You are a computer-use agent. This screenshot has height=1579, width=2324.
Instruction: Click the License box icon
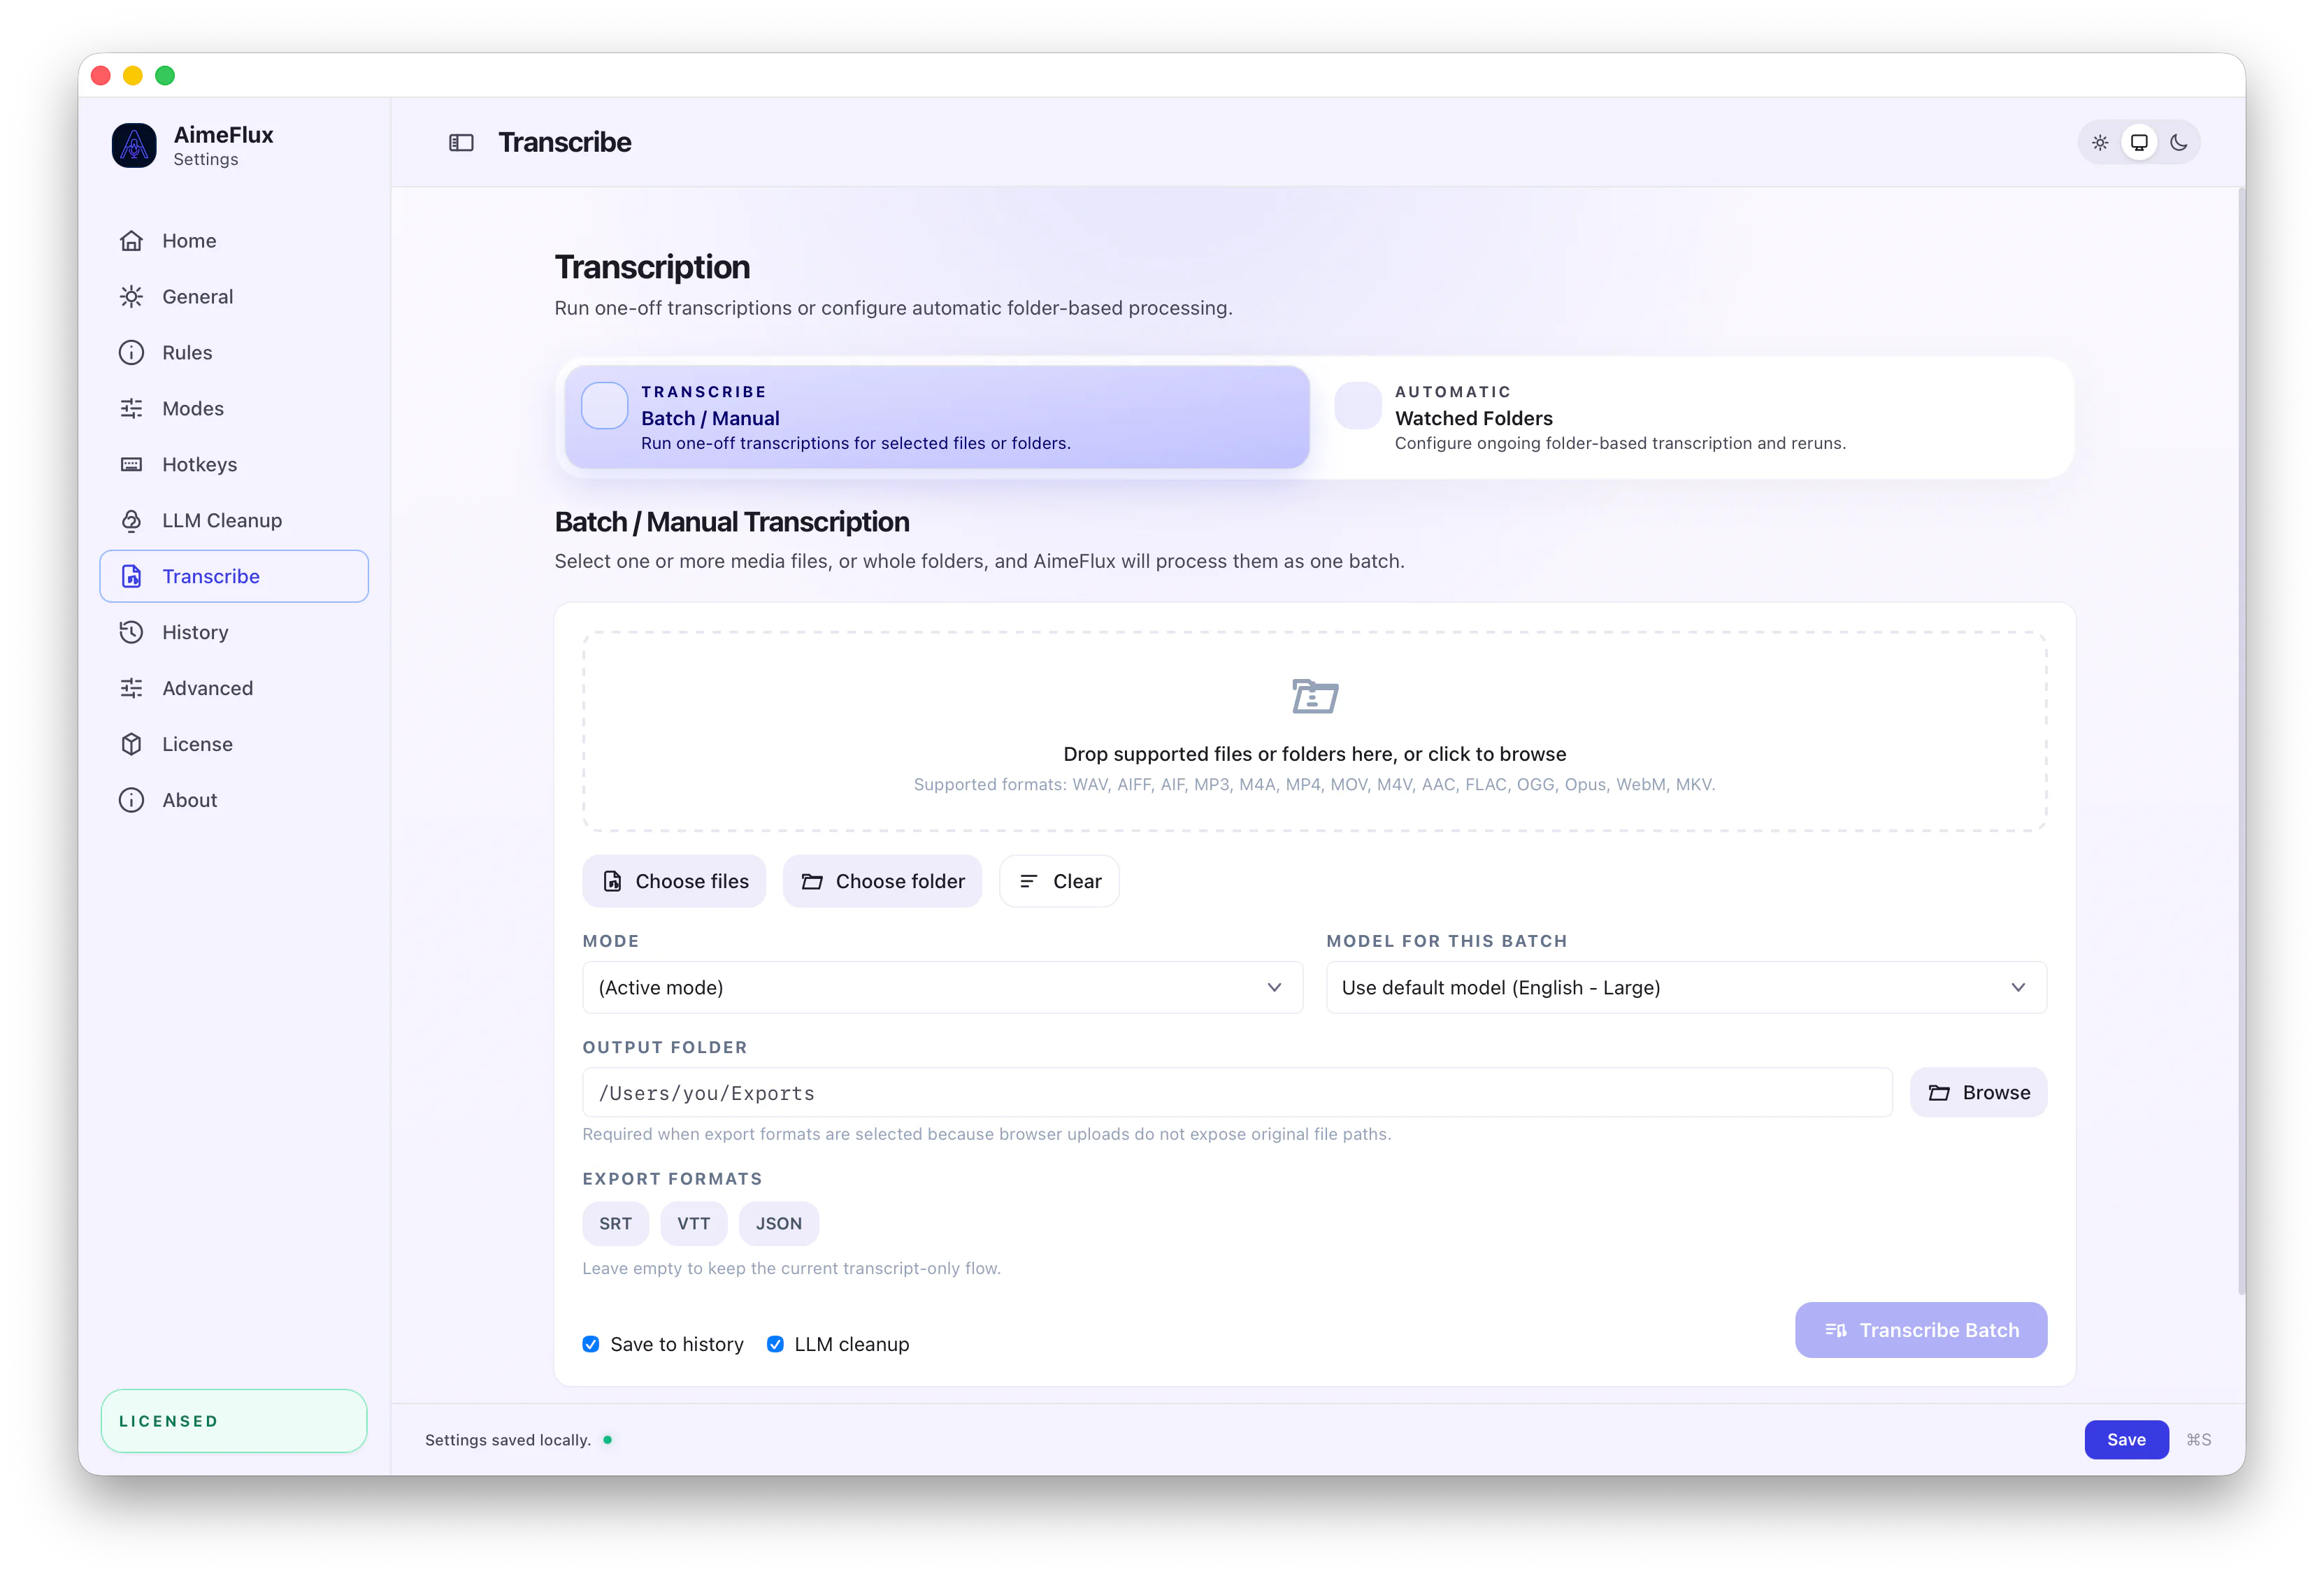click(x=131, y=745)
